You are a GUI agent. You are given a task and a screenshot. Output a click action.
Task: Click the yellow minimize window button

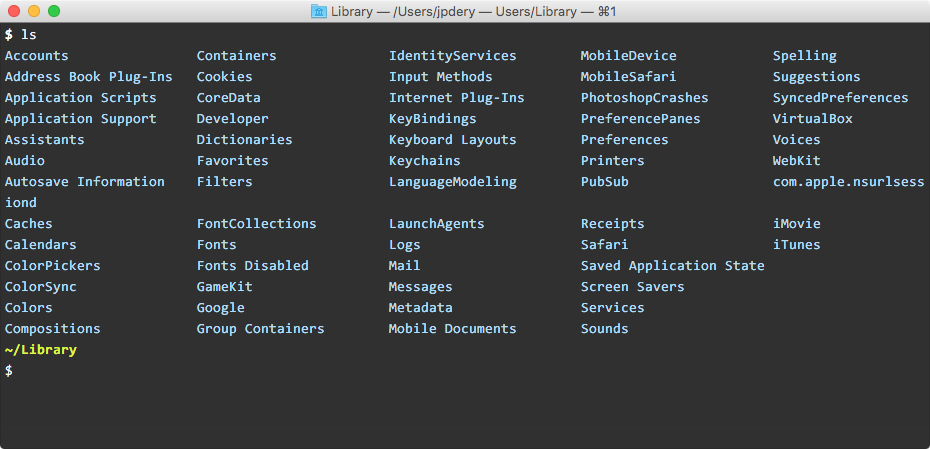(x=34, y=11)
